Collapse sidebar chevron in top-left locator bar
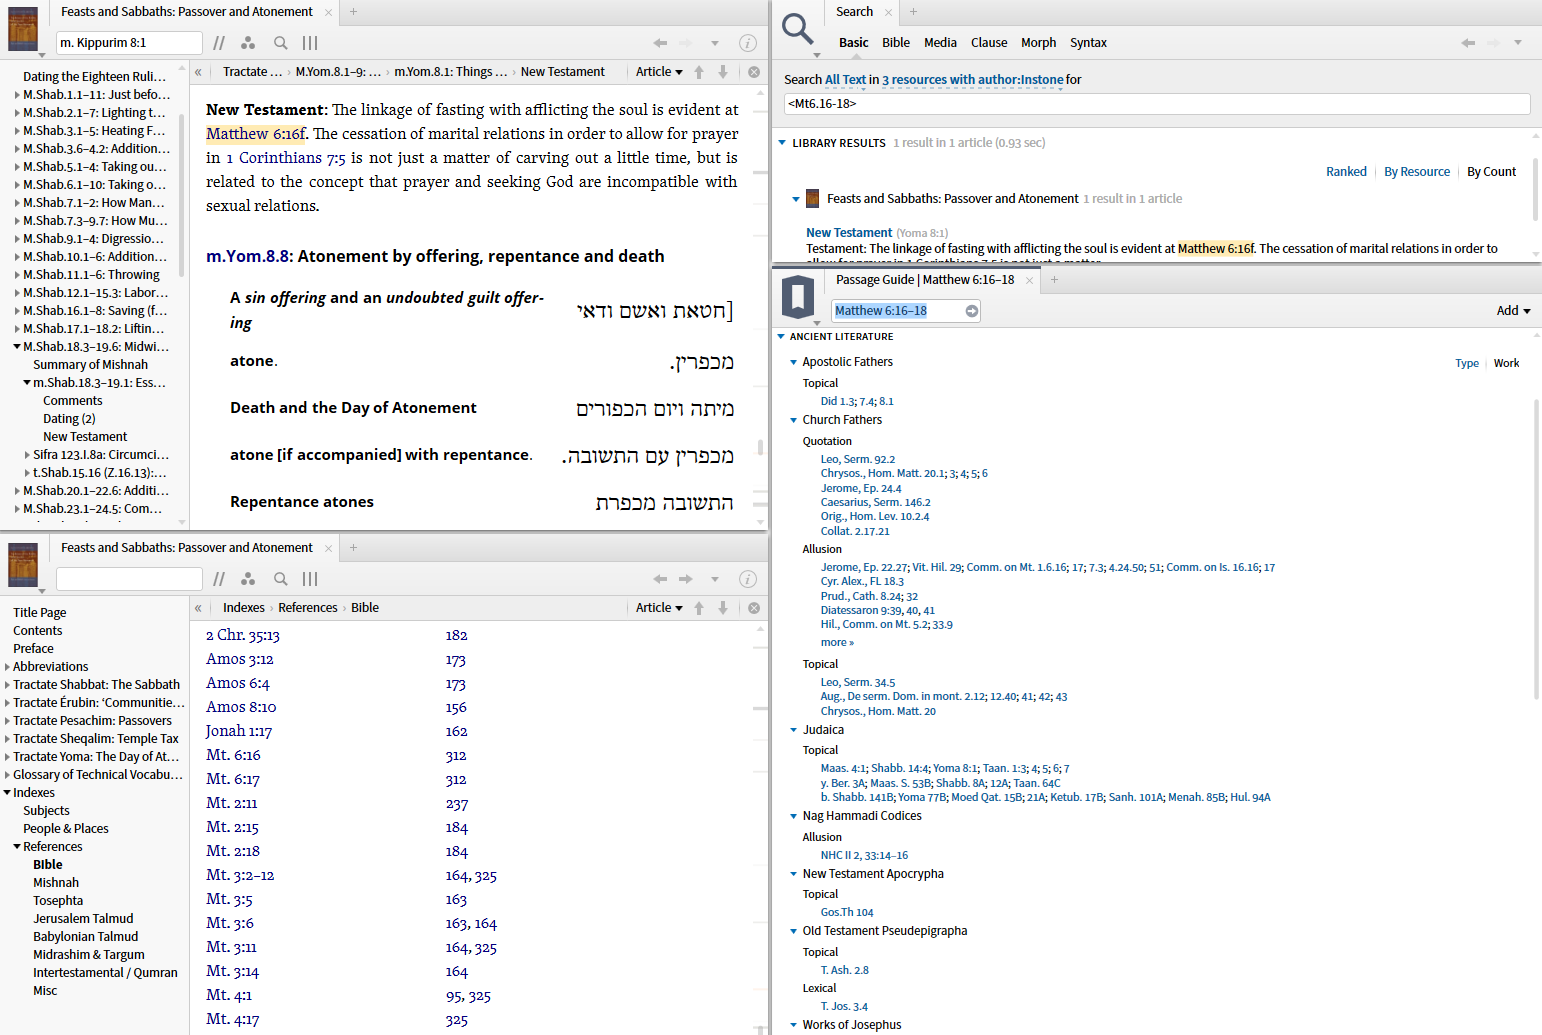The height and width of the screenshot is (1035, 1542). pos(198,72)
